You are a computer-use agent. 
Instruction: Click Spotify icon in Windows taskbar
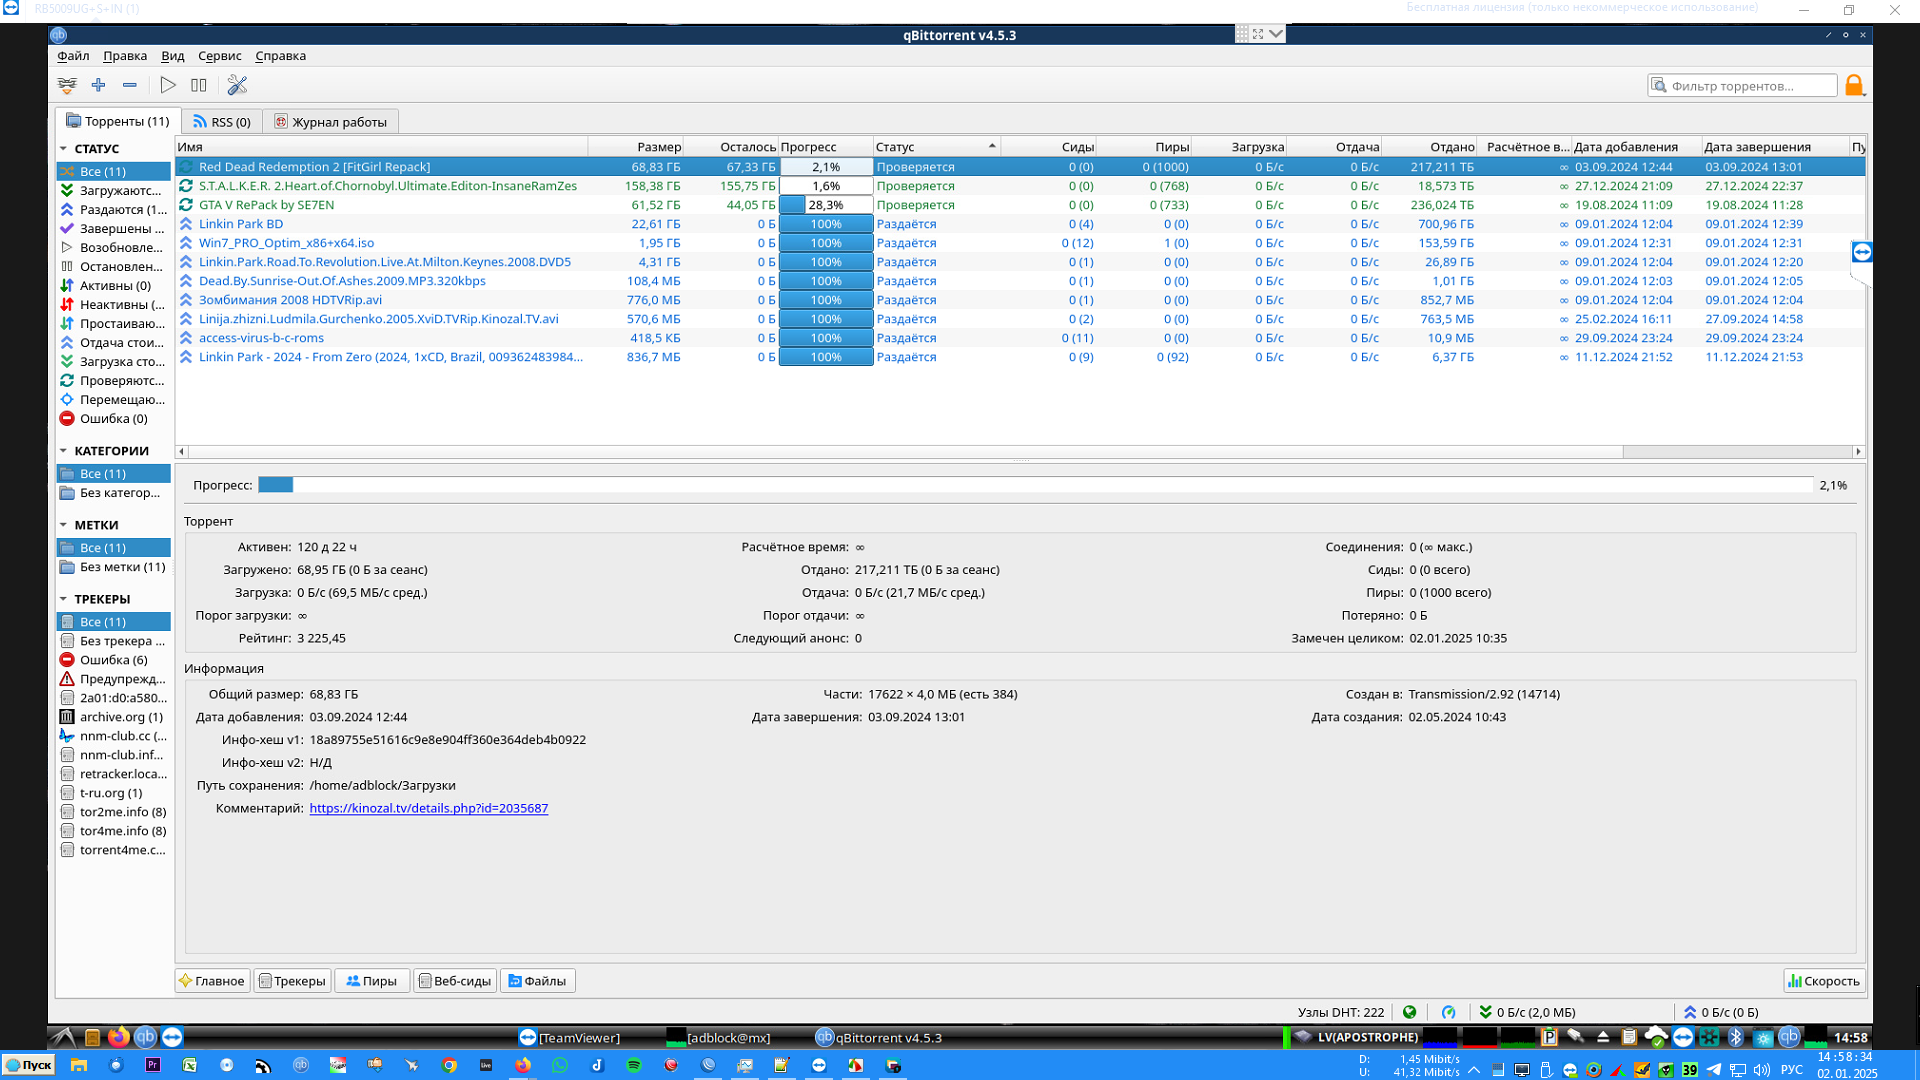(634, 1066)
